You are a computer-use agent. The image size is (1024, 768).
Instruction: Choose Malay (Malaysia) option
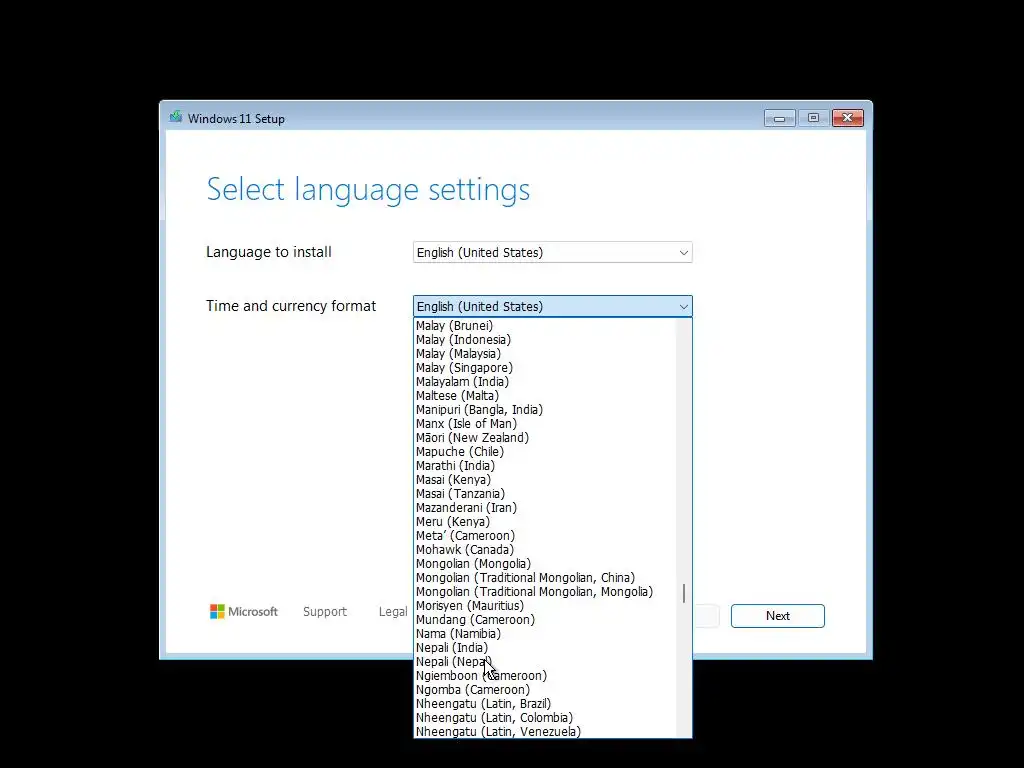(x=545, y=354)
